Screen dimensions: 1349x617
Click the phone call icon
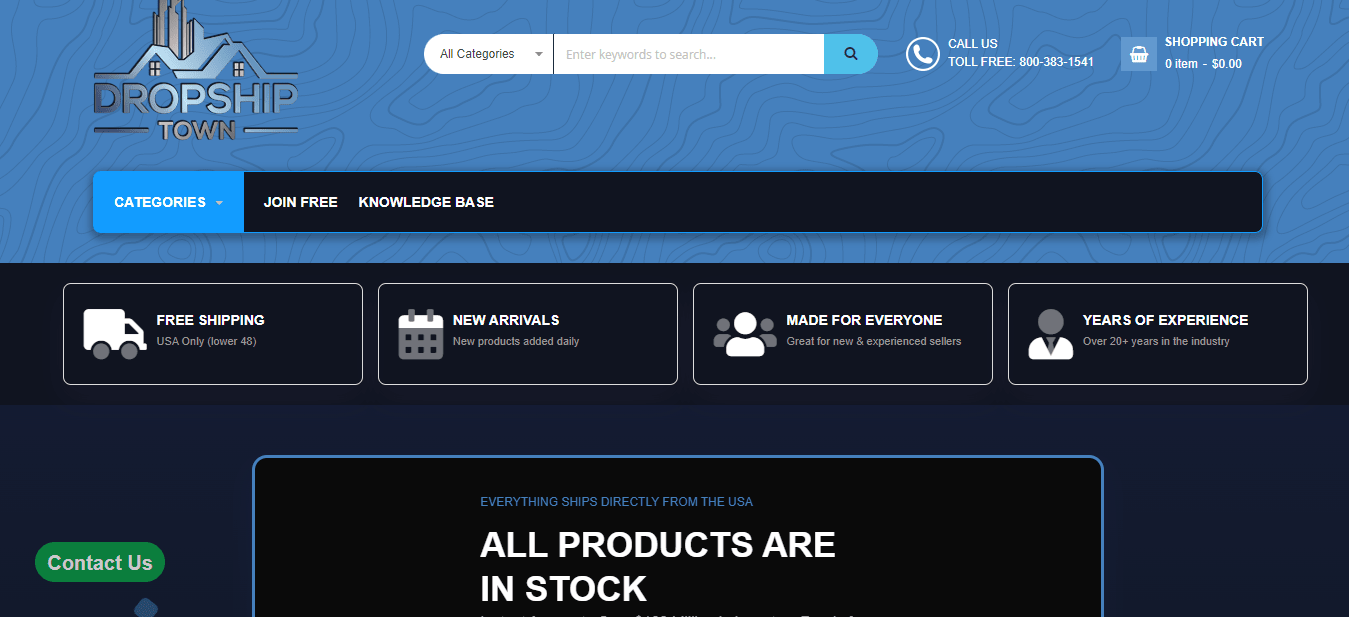point(923,54)
